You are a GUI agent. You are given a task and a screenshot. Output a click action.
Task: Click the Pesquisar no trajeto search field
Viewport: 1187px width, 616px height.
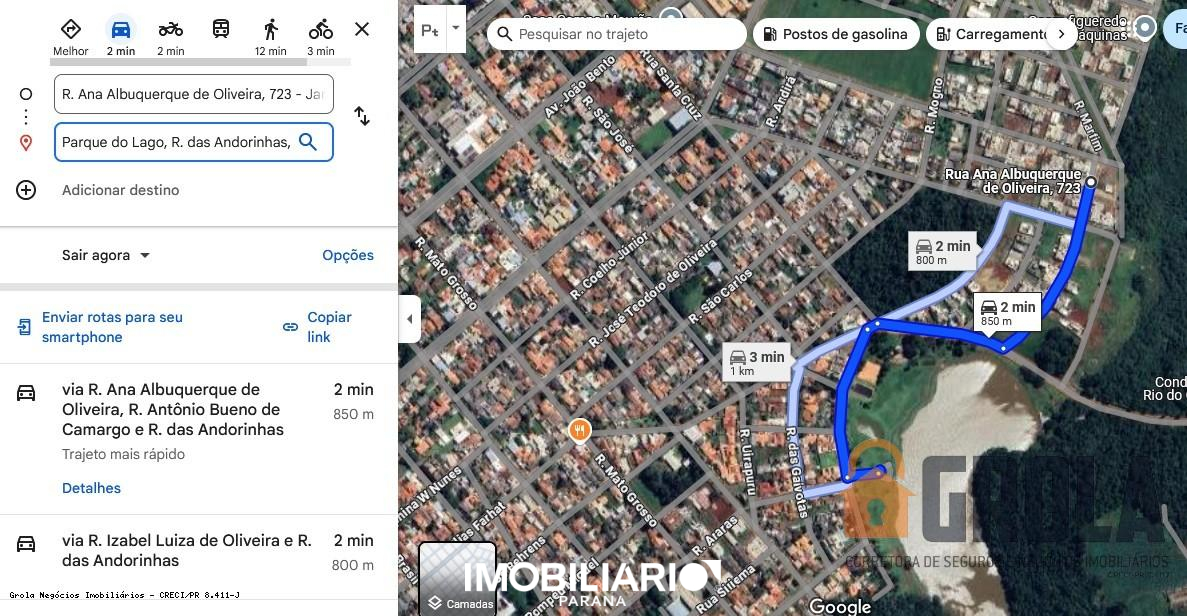coord(616,34)
